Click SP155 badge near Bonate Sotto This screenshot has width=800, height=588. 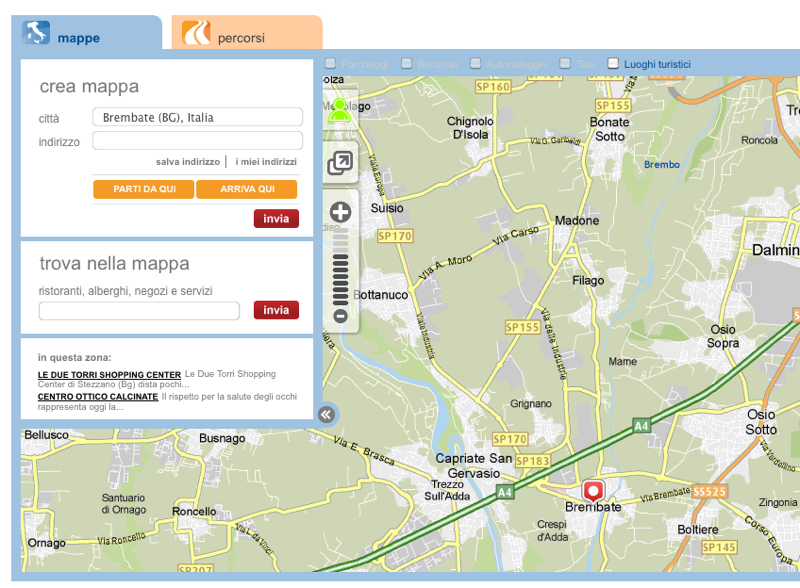coord(613,106)
